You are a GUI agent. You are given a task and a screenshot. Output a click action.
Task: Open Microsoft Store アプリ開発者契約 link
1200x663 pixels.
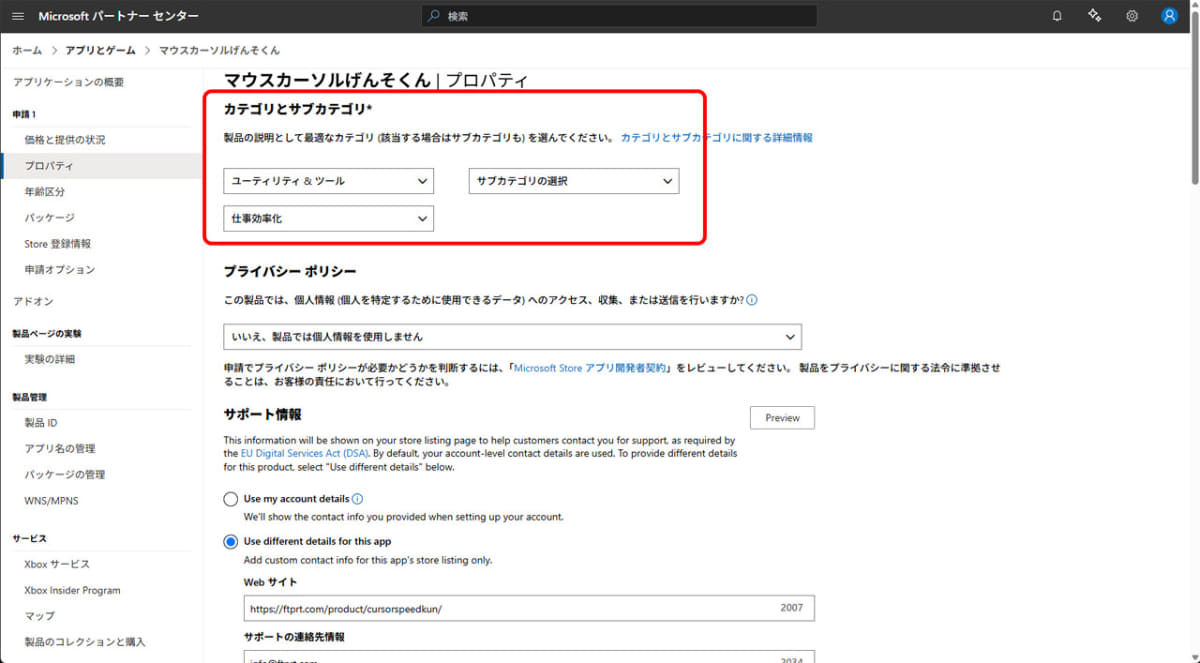pos(589,368)
